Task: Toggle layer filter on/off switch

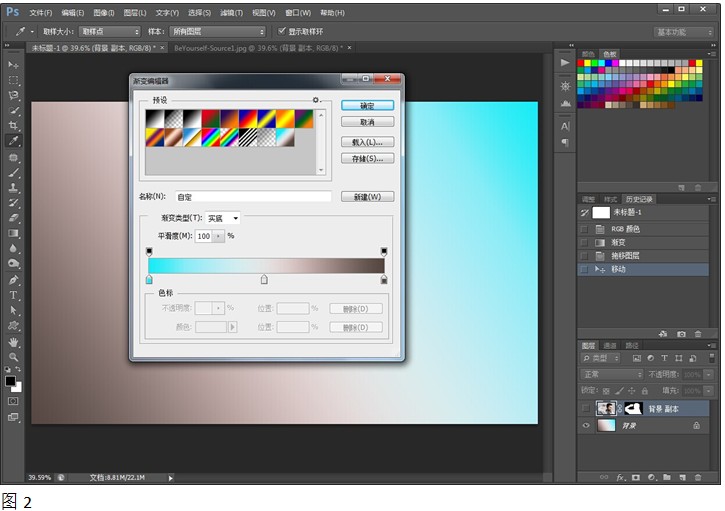Action: pos(712,357)
